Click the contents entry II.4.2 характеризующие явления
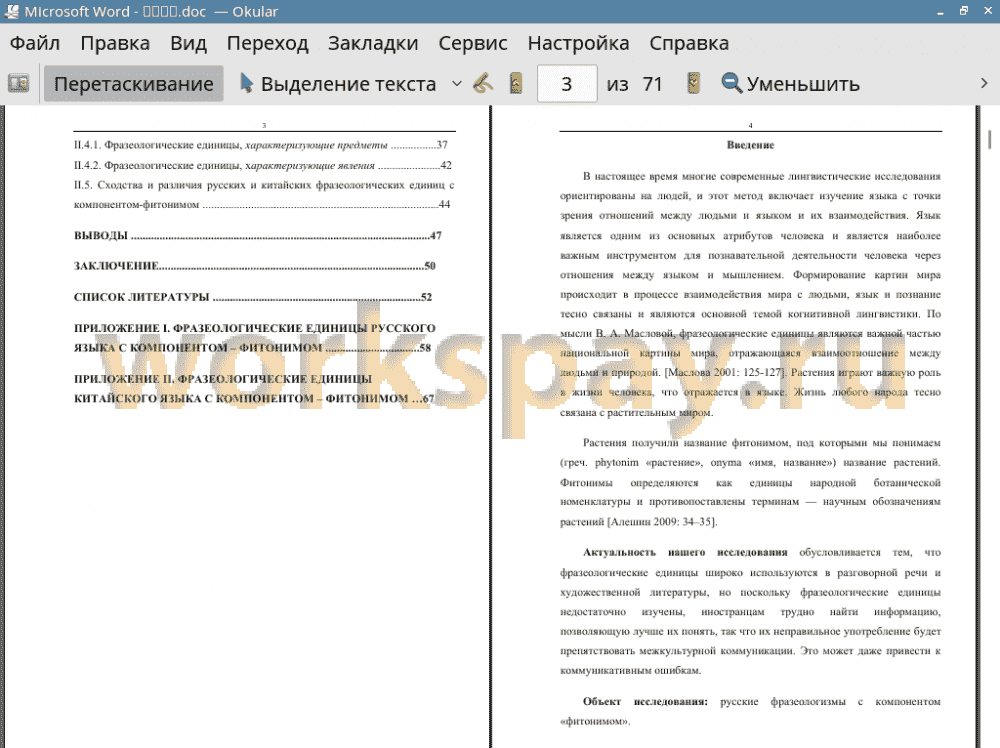 [263, 166]
